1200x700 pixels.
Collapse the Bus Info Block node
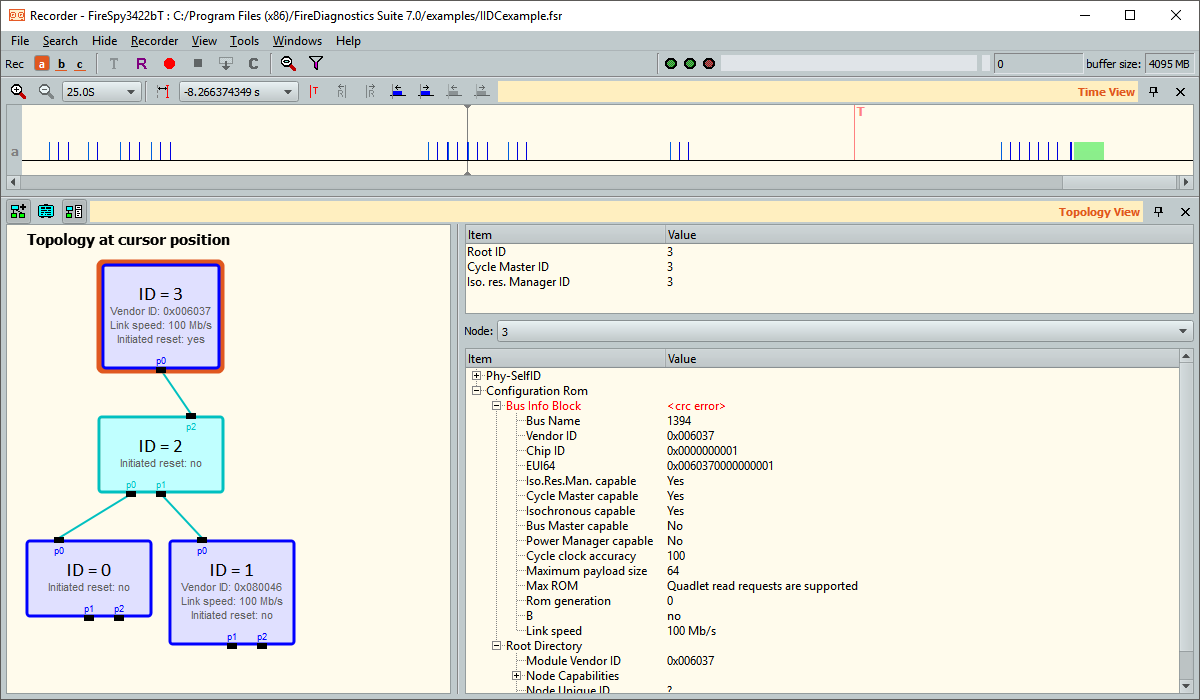(497, 406)
